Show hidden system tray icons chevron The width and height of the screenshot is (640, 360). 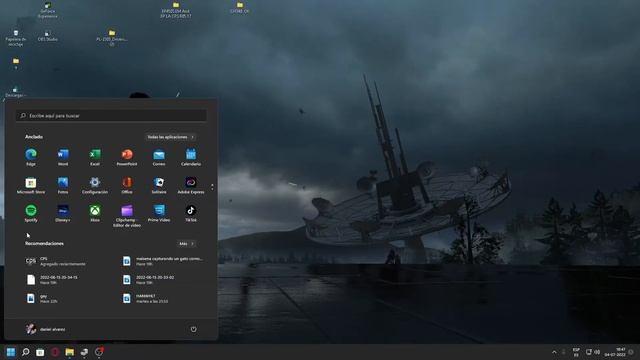click(554, 352)
